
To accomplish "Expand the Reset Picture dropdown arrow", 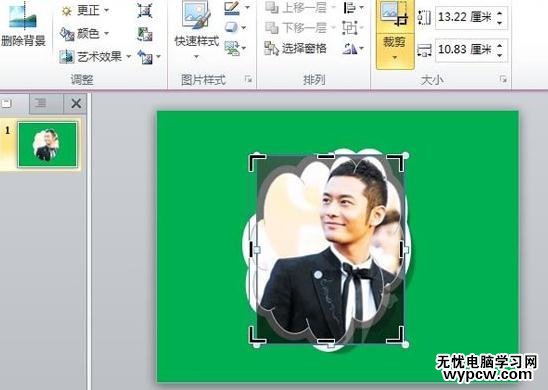I will [159, 56].
